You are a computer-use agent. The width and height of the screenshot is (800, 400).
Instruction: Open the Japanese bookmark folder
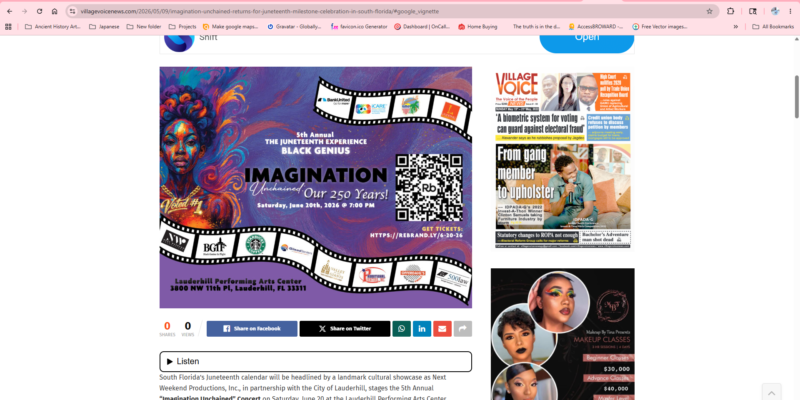[105, 27]
